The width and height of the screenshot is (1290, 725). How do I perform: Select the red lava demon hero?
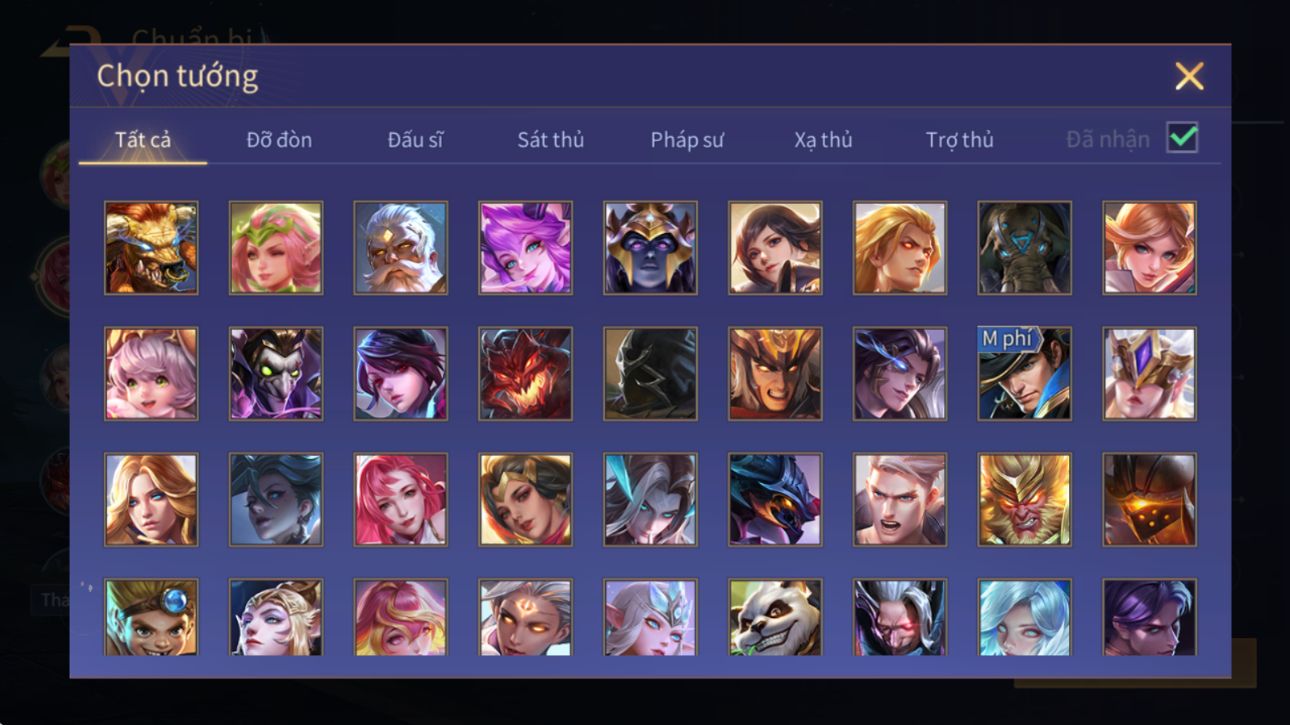pos(525,373)
